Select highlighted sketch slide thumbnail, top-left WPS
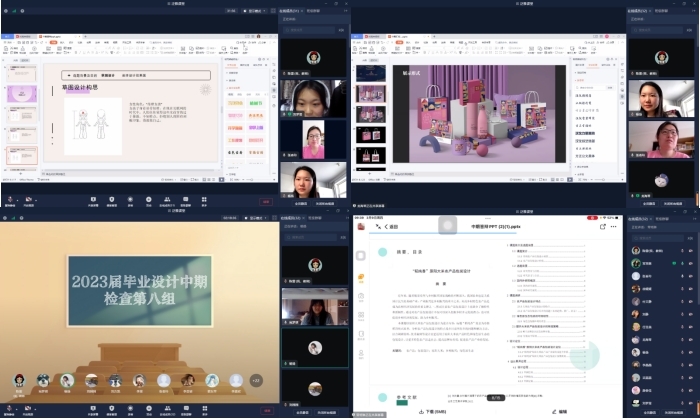 pyautogui.click(x=22, y=156)
